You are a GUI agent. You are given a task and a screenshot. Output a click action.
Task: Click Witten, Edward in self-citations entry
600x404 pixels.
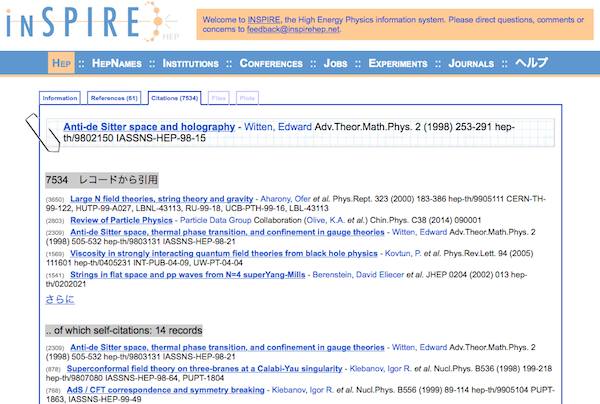(419, 347)
